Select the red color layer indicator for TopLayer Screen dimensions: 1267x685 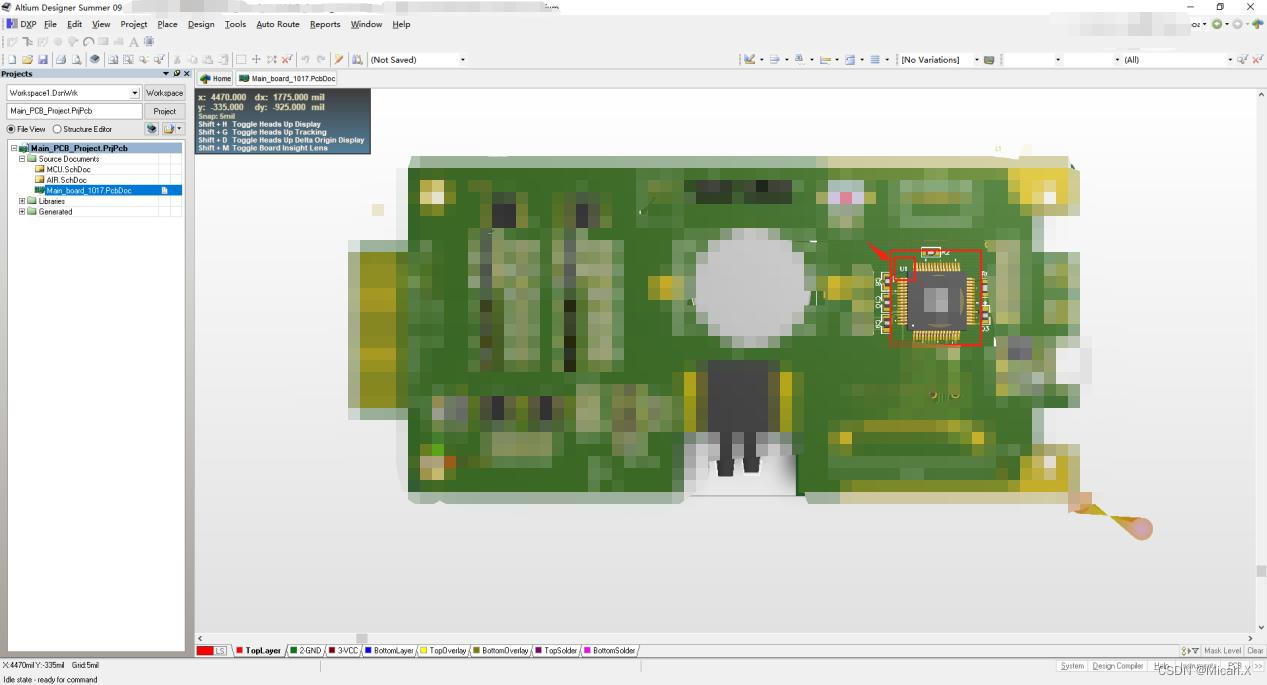click(238, 650)
